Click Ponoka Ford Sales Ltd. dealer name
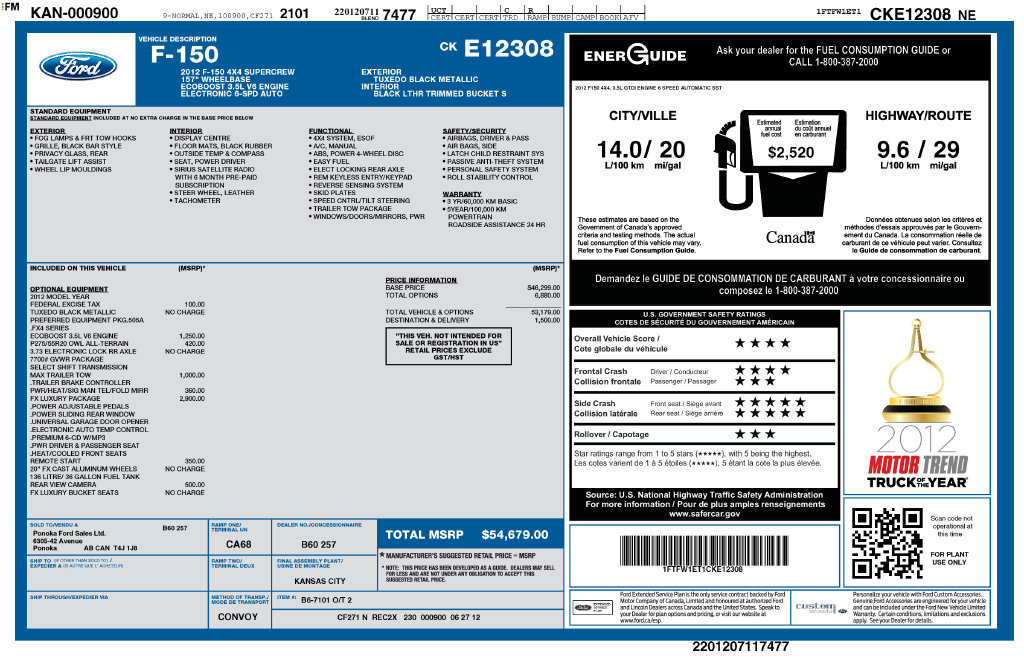The image size is (1024, 663). pyautogui.click(x=69, y=533)
